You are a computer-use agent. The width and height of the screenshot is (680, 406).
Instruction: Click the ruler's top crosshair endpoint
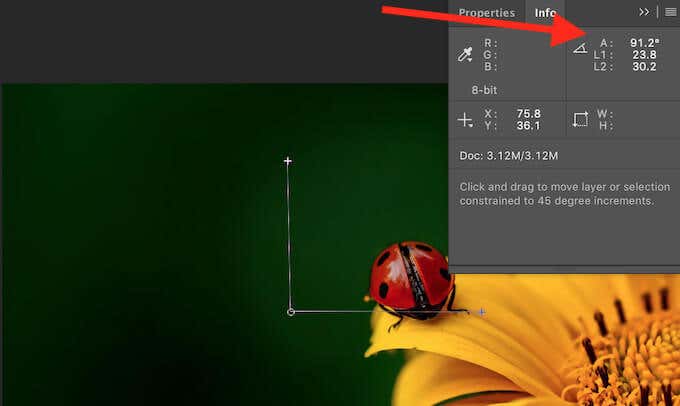[288, 161]
